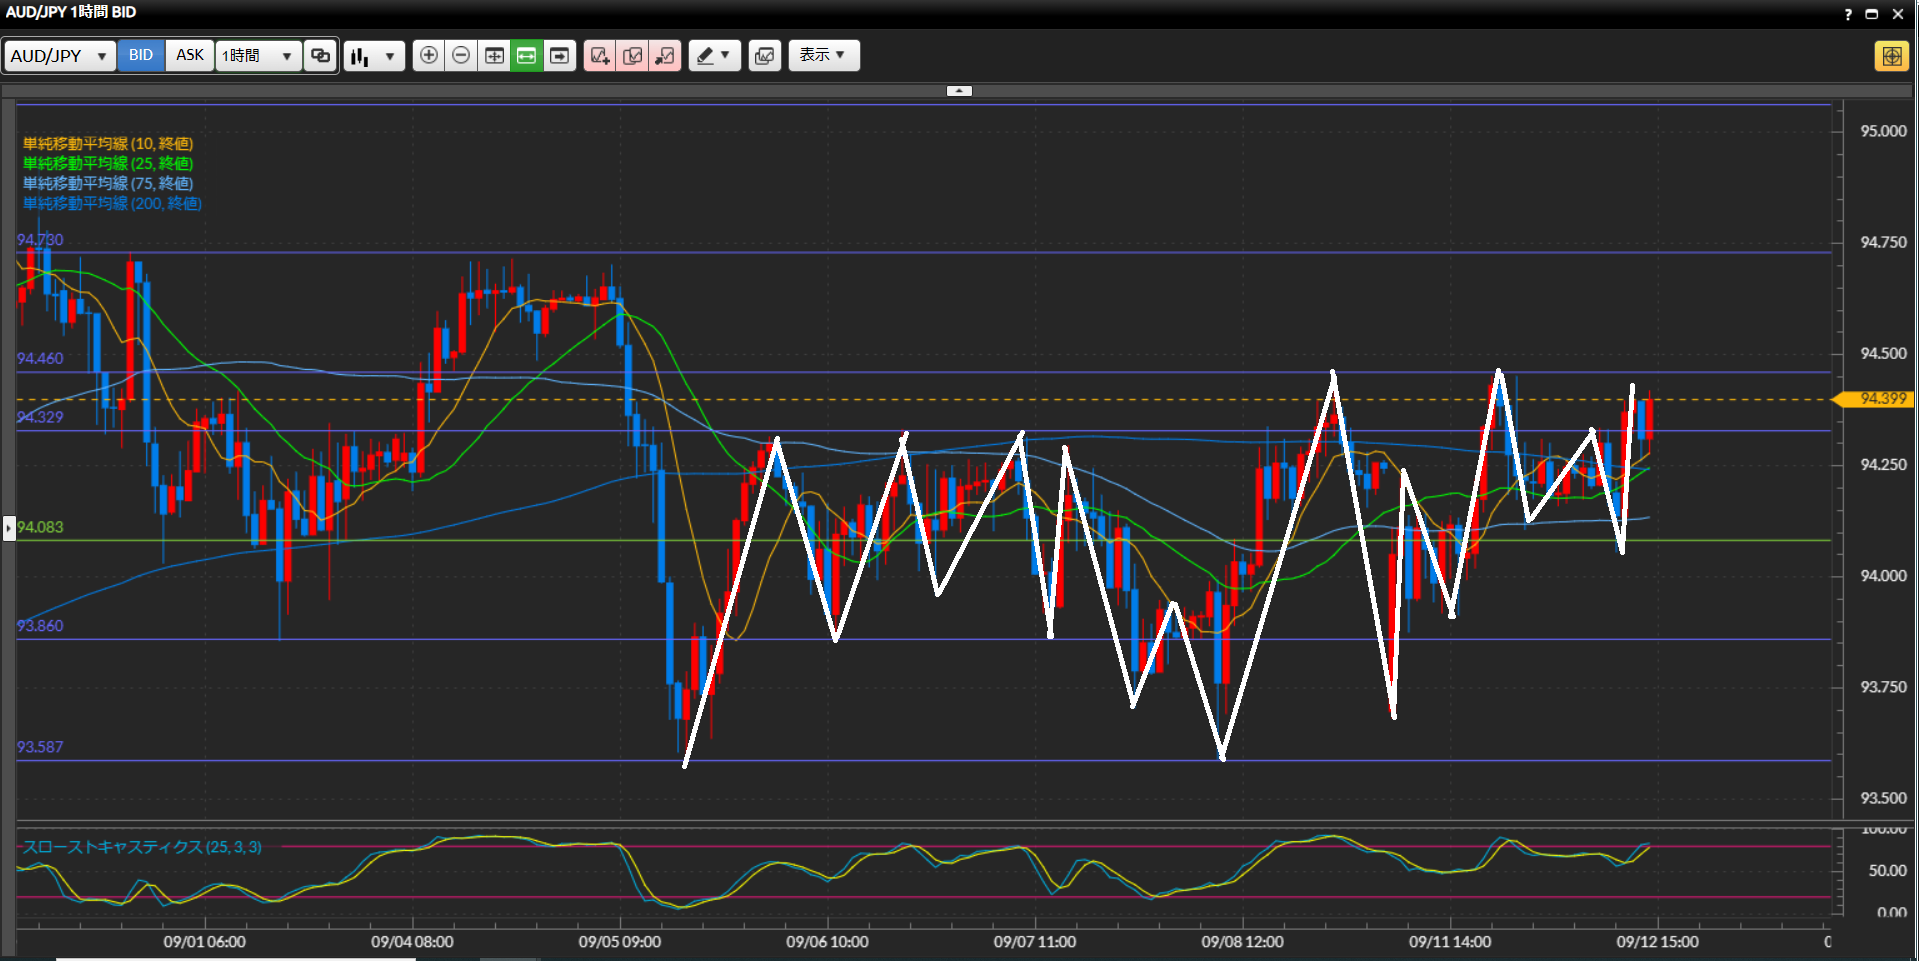Click the add indicator icon with plus
Image resolution: width=1919 pixels, height=961 pixels.
pos(600,56)
